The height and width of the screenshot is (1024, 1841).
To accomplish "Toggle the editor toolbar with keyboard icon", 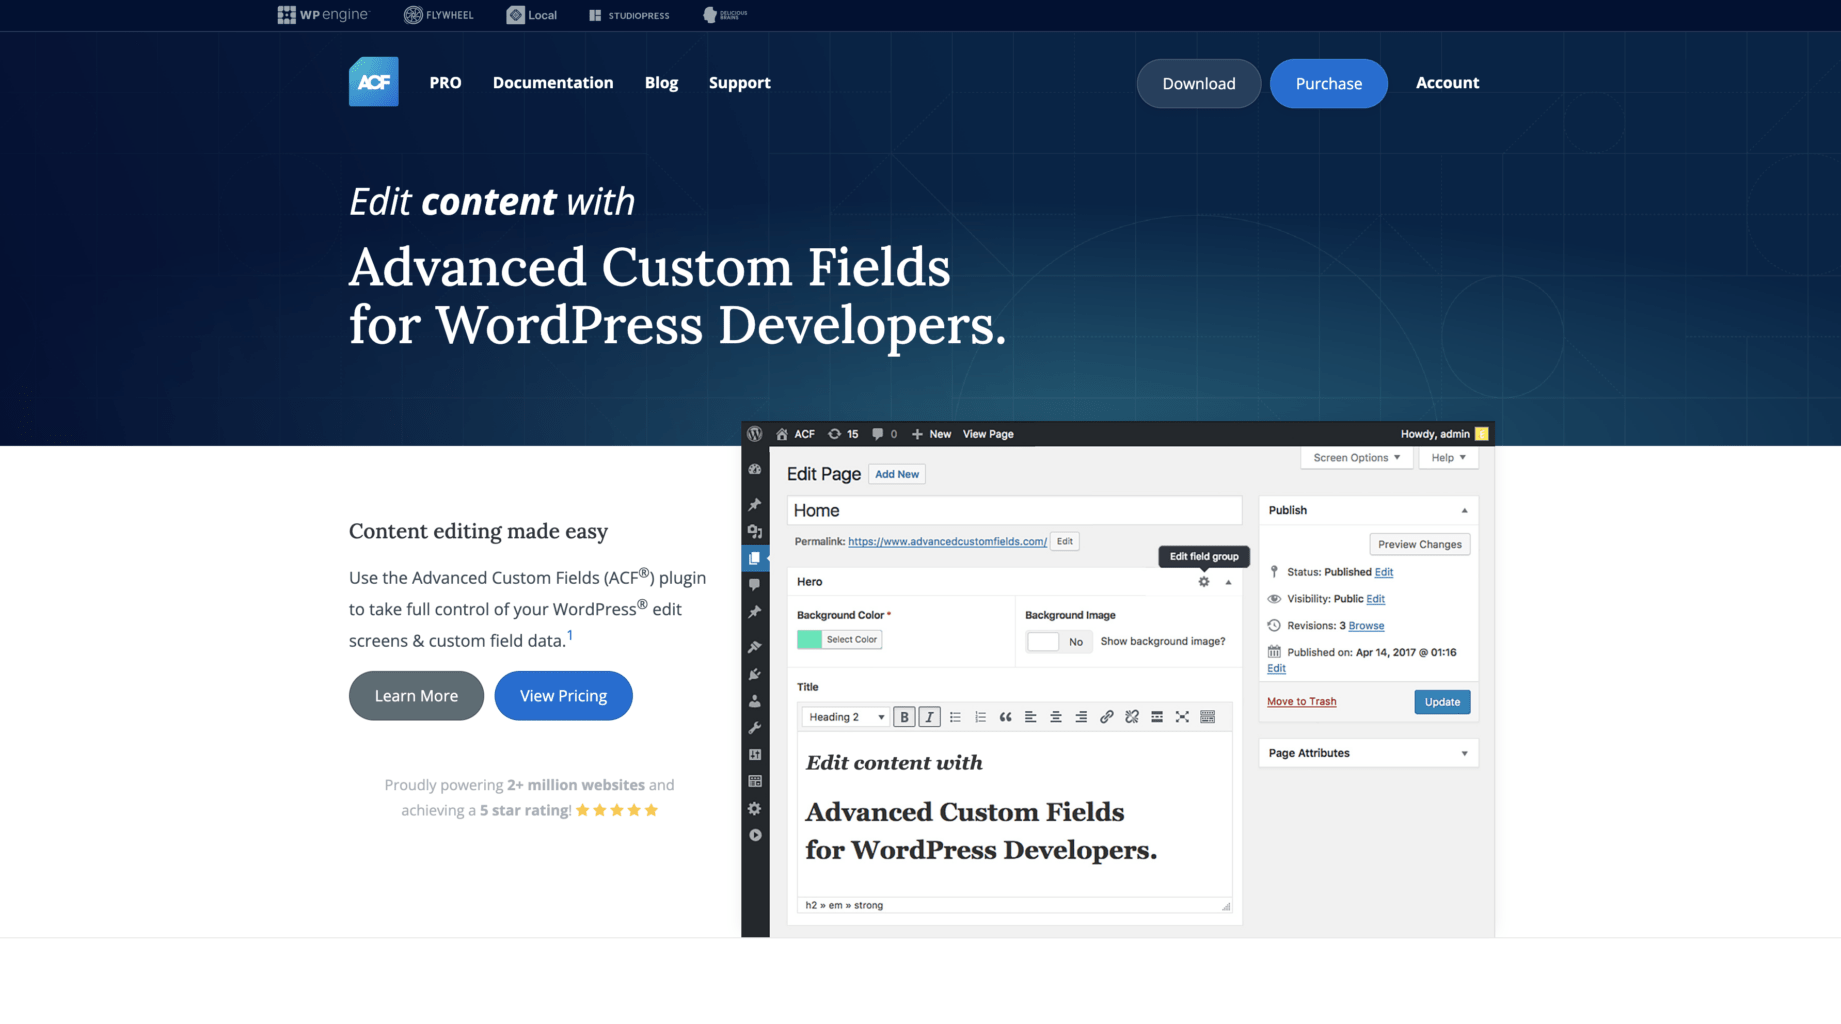I will [x=1208, y=717].
